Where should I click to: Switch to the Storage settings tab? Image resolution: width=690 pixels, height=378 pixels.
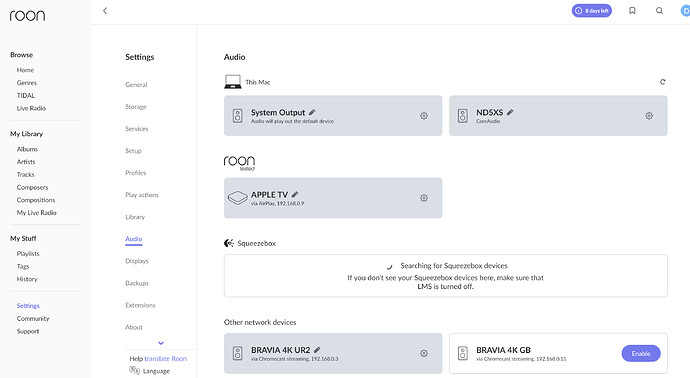(136, 106)
